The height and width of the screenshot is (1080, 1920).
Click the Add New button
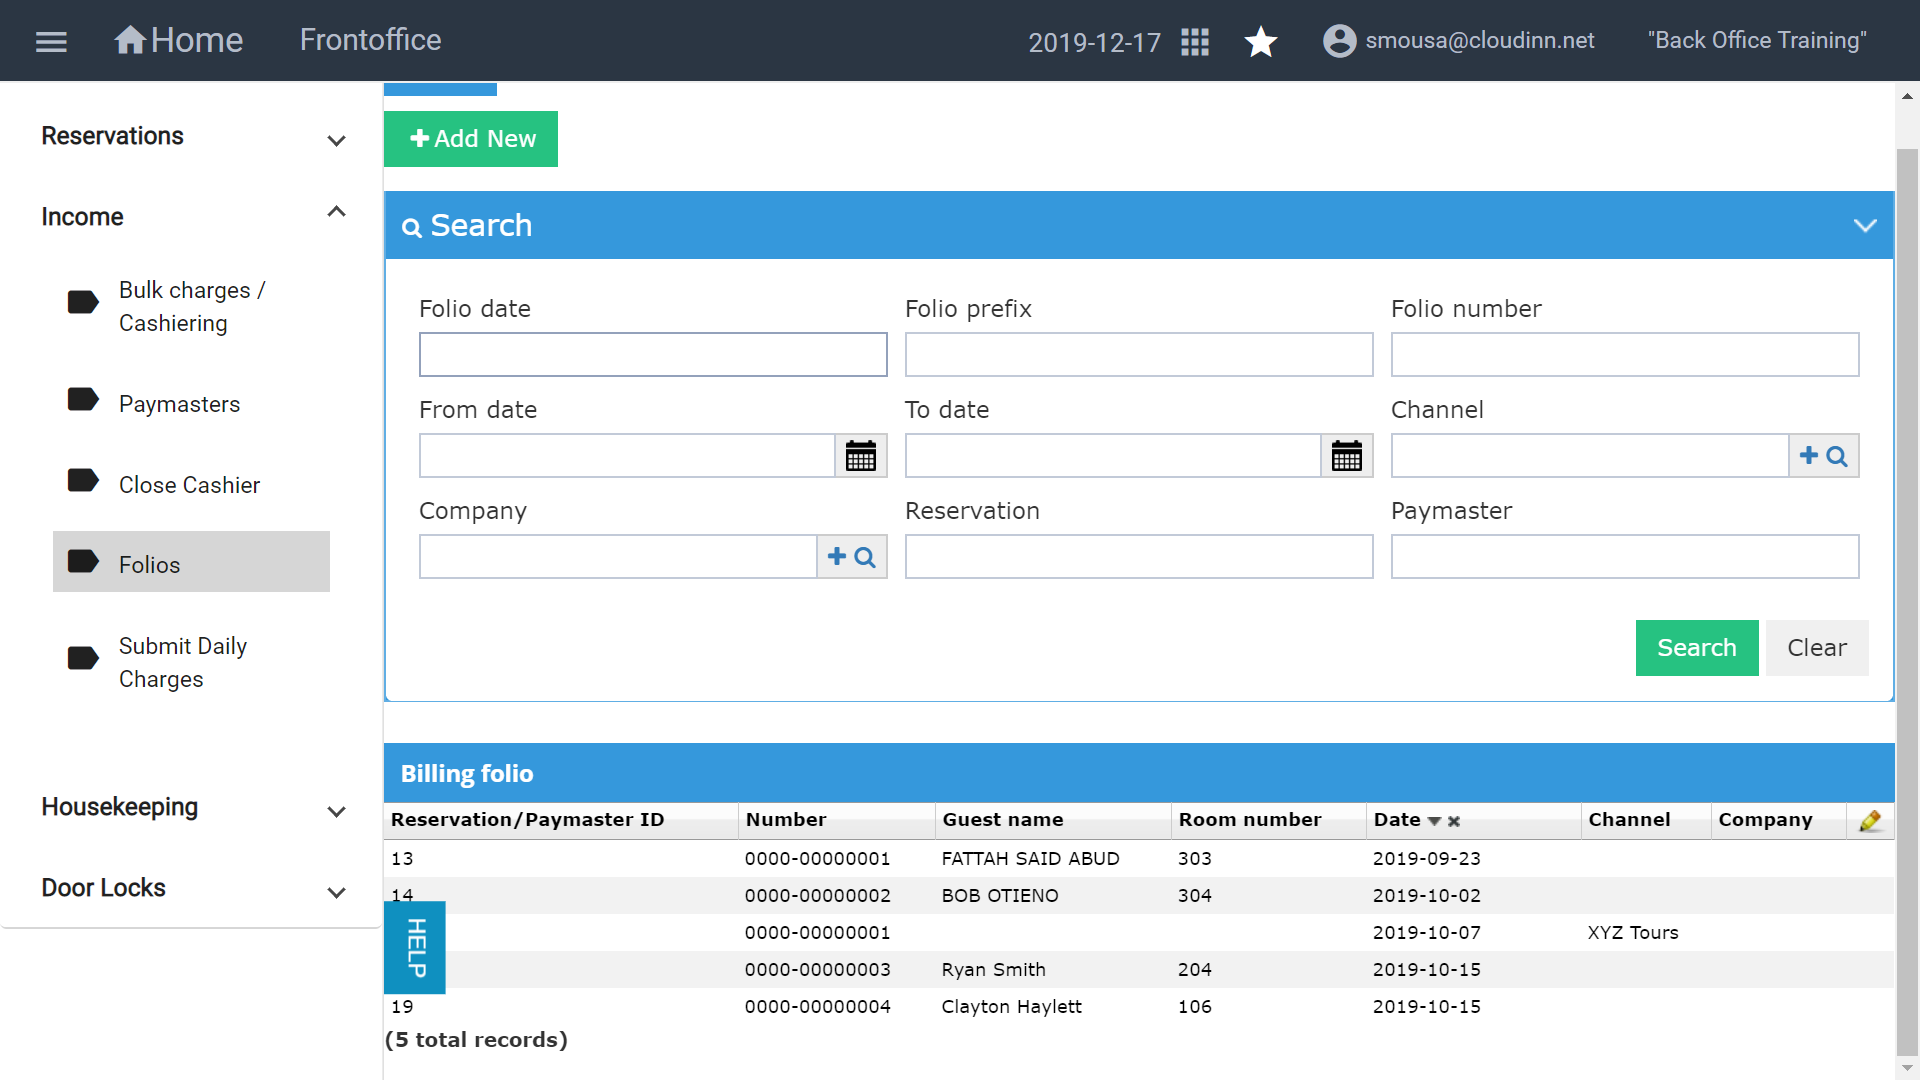[471, 139]
